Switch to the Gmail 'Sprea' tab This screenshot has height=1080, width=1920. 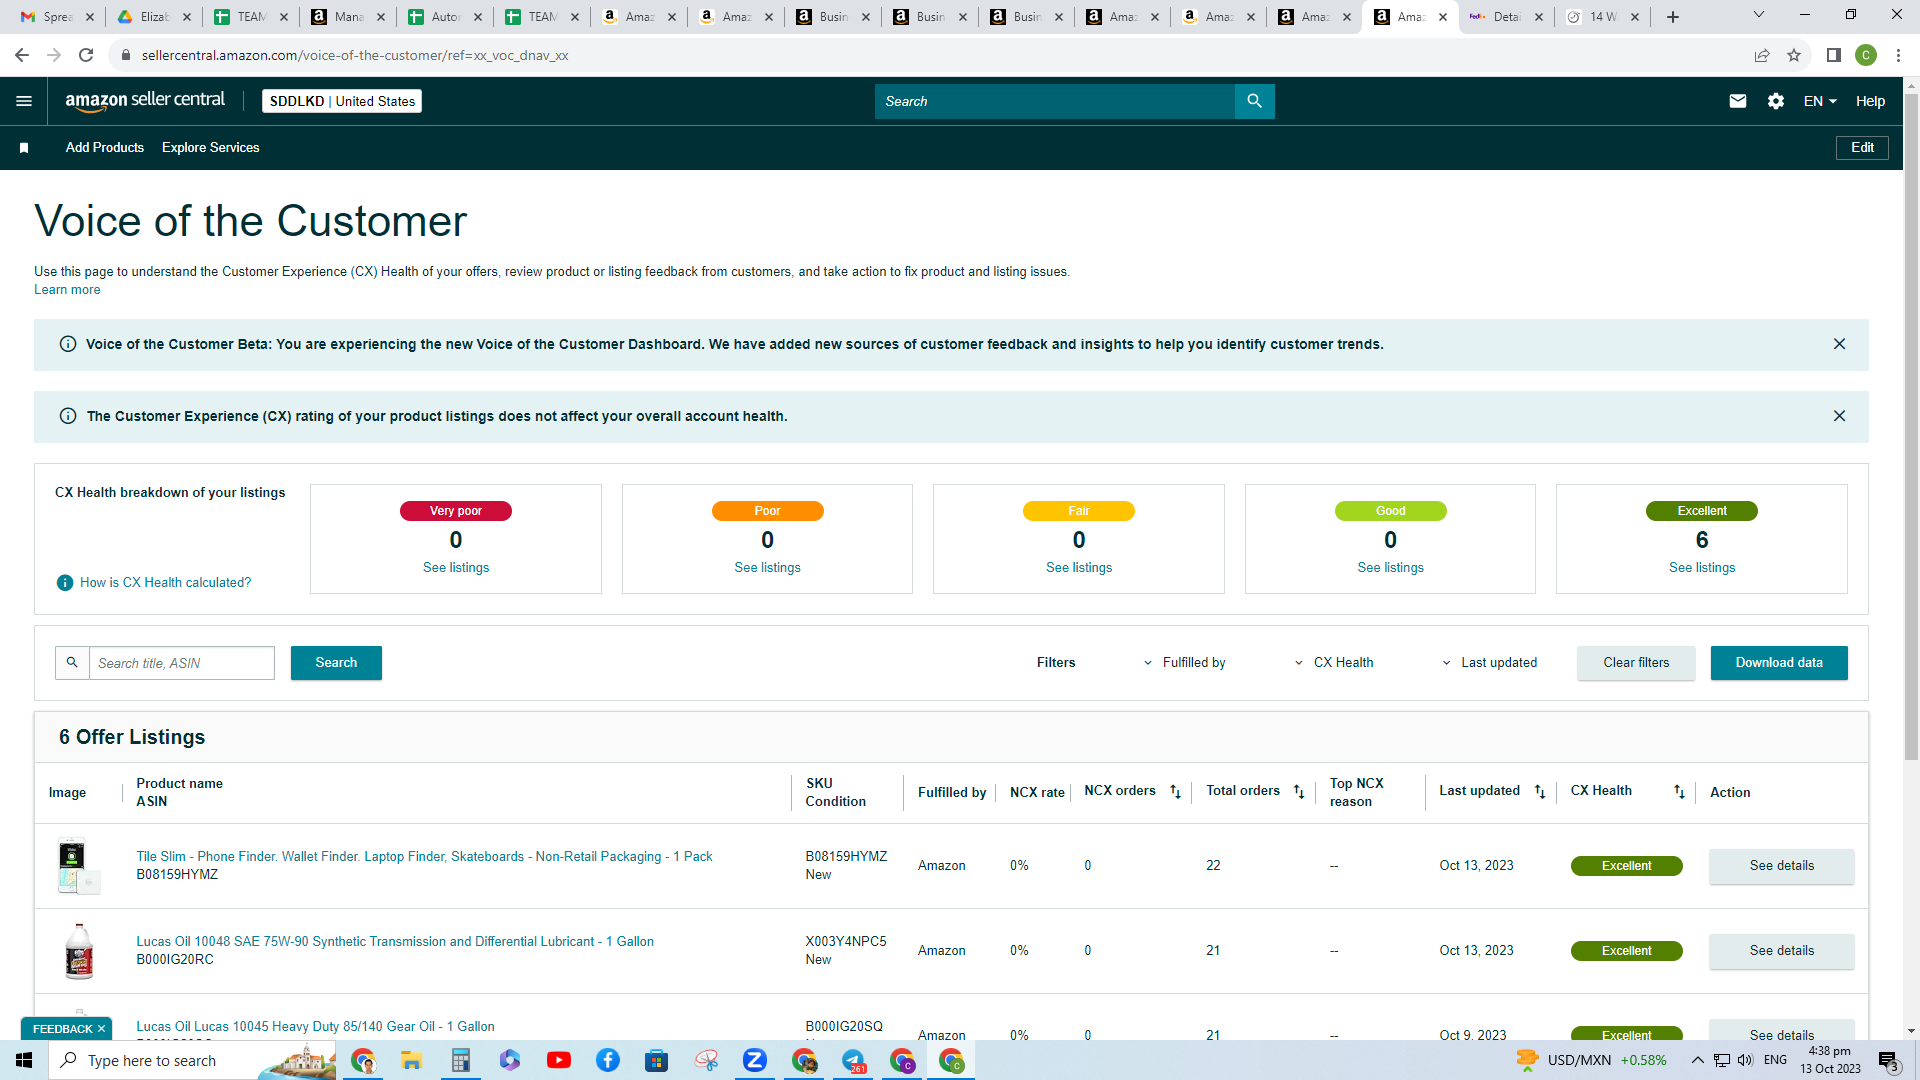[x=58, y=17]
